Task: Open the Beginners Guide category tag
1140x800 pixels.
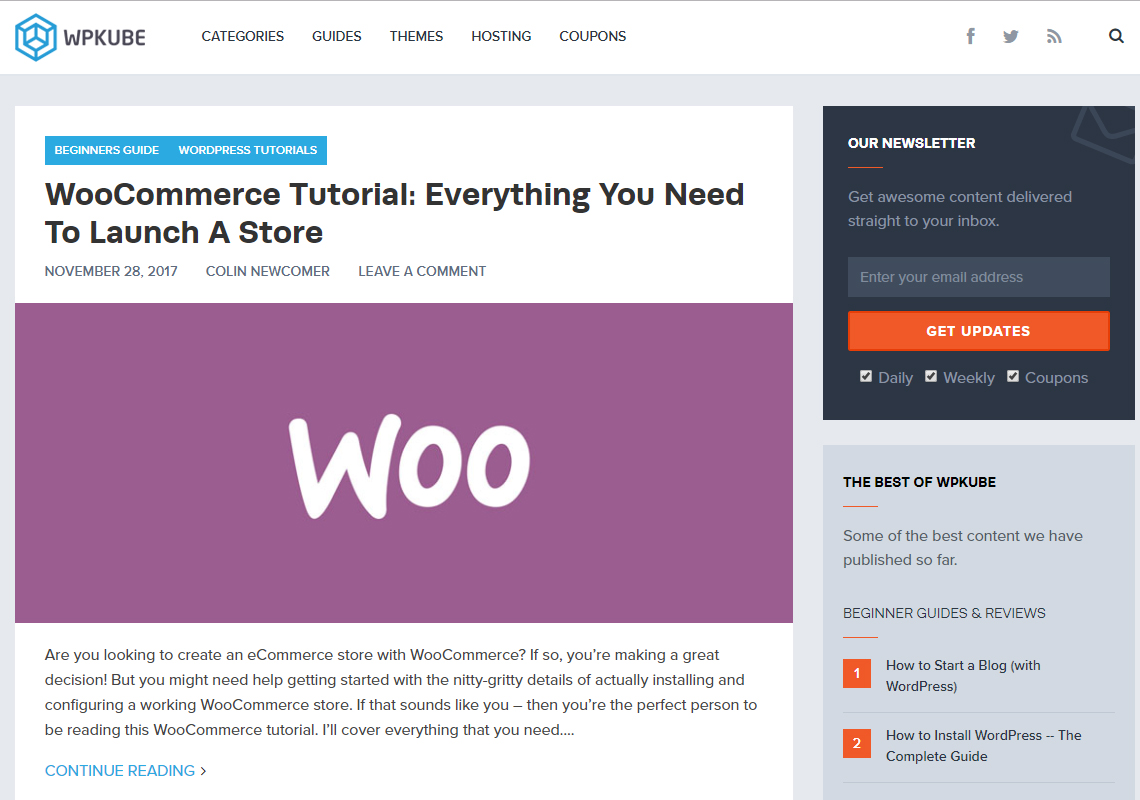Action: click(x=107, y=150)
